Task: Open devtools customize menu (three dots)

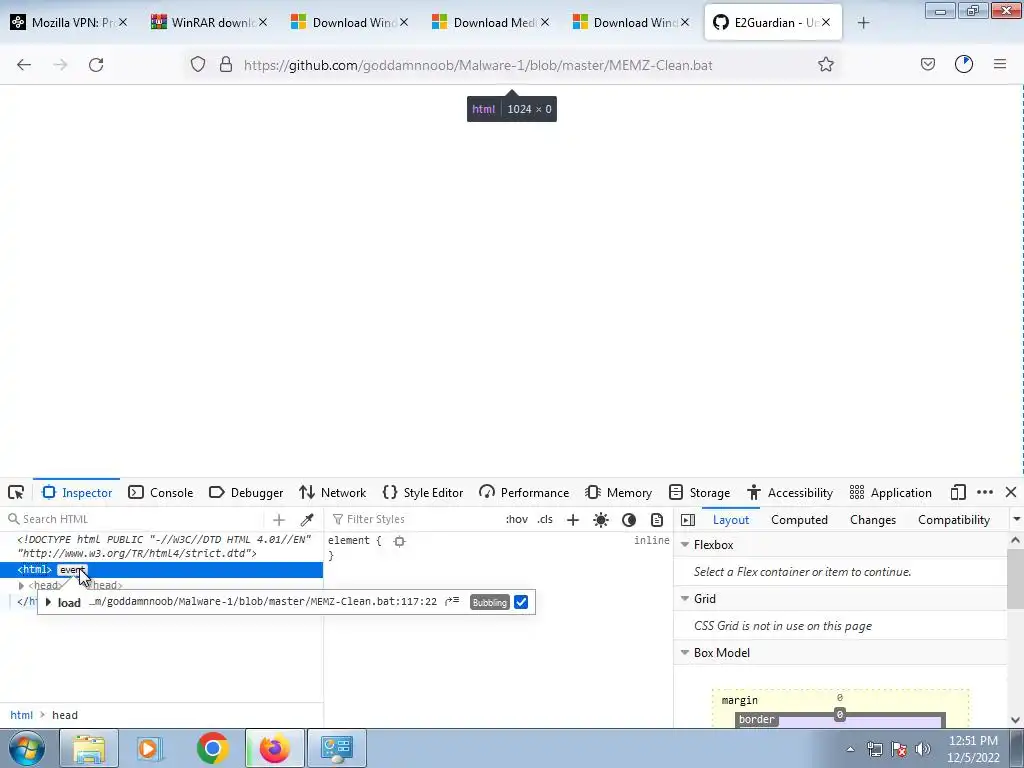Action: [x=985, y=492]
